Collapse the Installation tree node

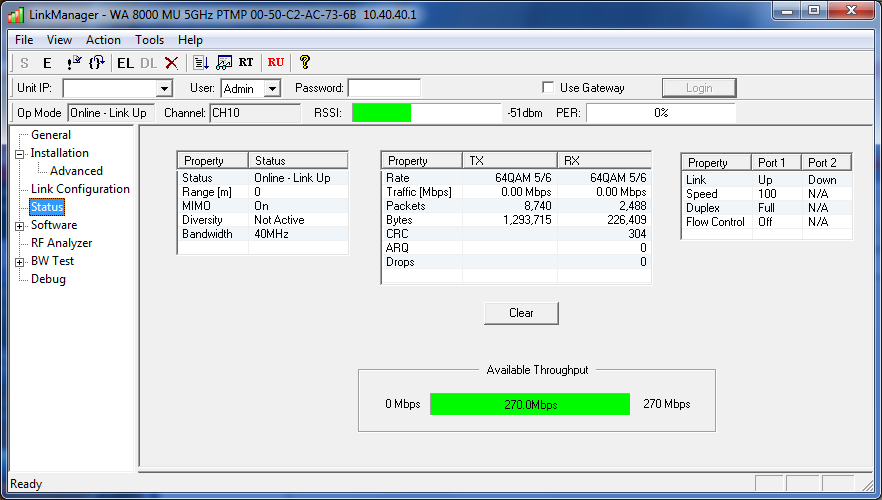pyautogui.click(x=20, y=154)
